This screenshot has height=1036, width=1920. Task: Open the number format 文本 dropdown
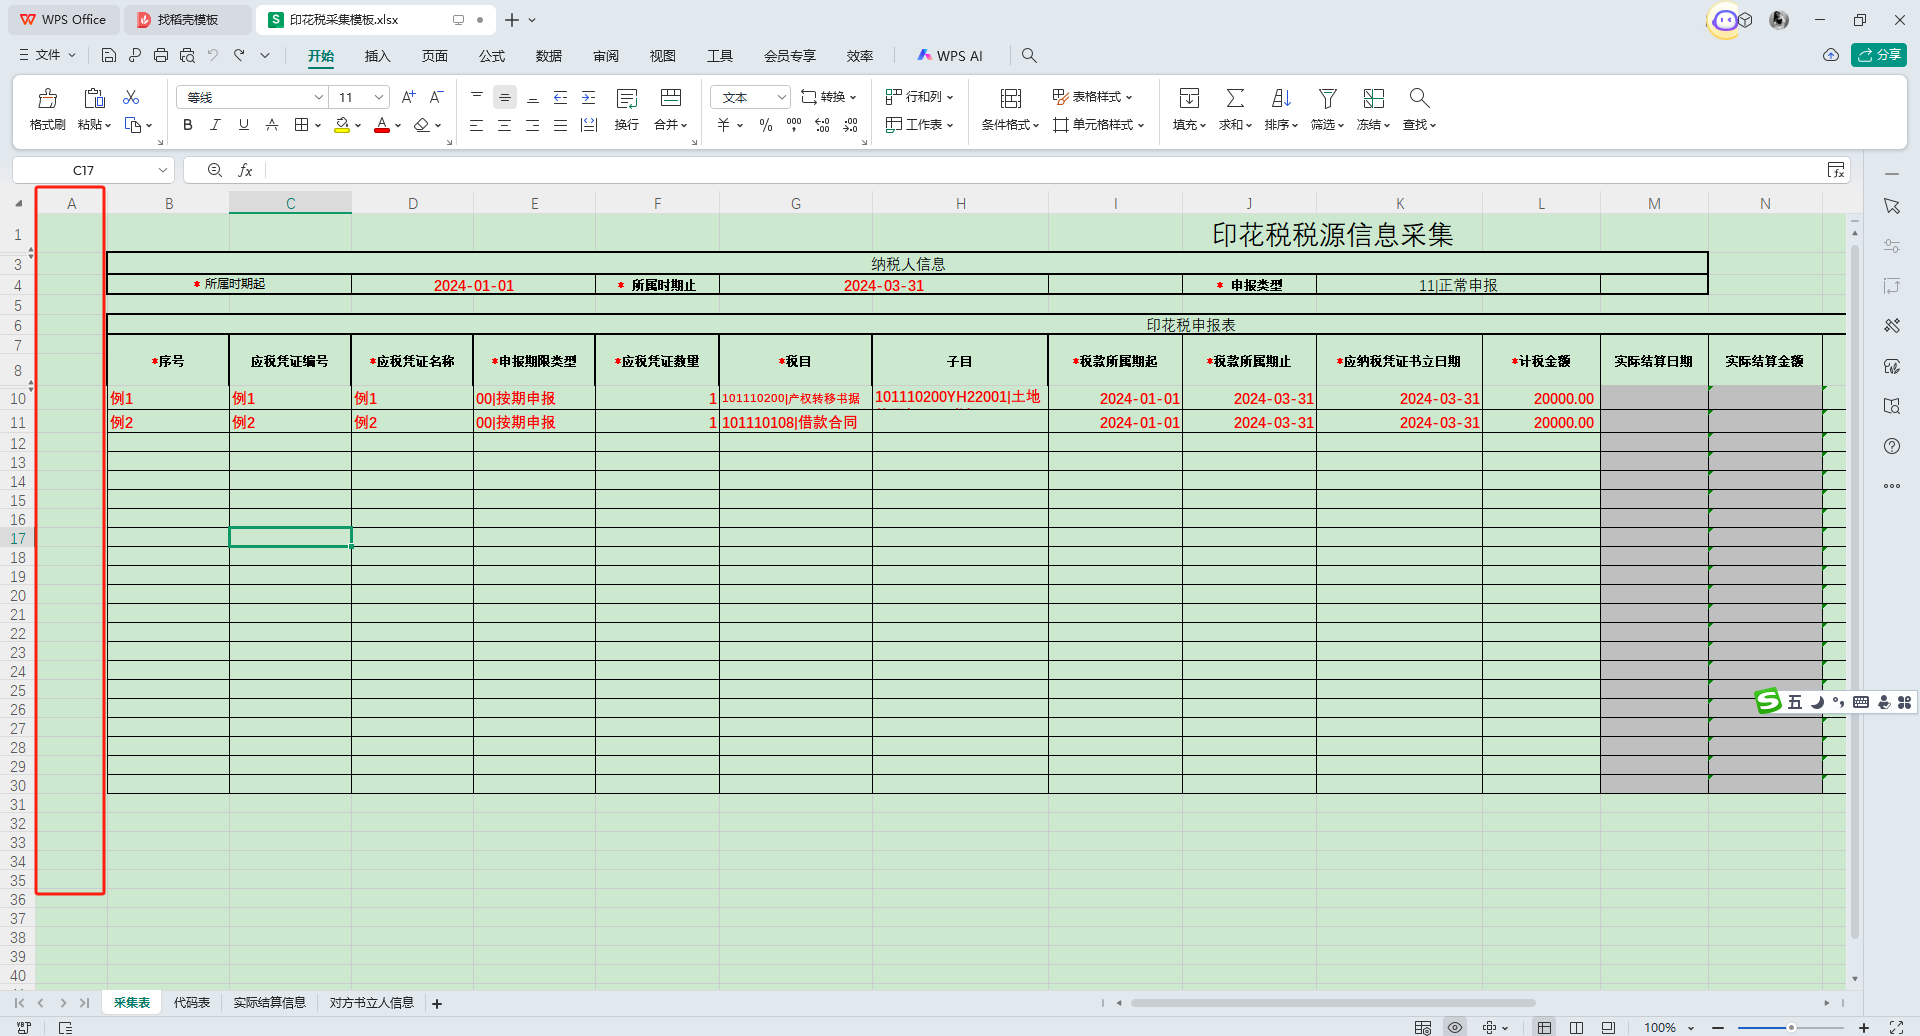[782, 97]
